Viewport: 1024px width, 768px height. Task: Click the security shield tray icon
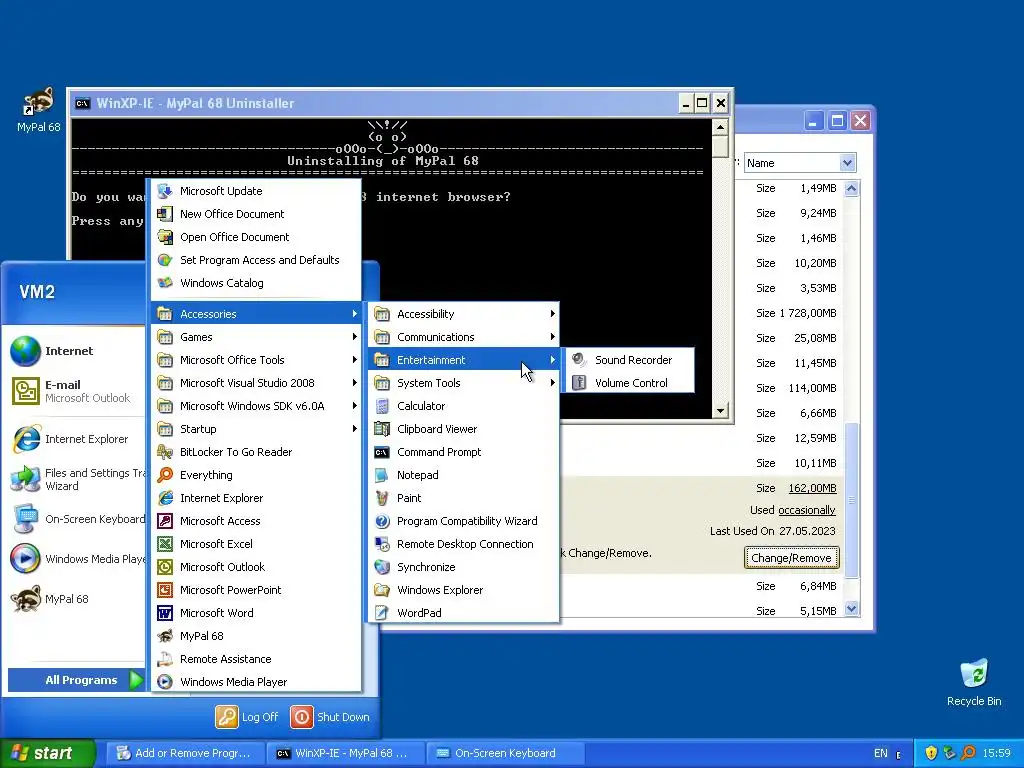point(931,753)
